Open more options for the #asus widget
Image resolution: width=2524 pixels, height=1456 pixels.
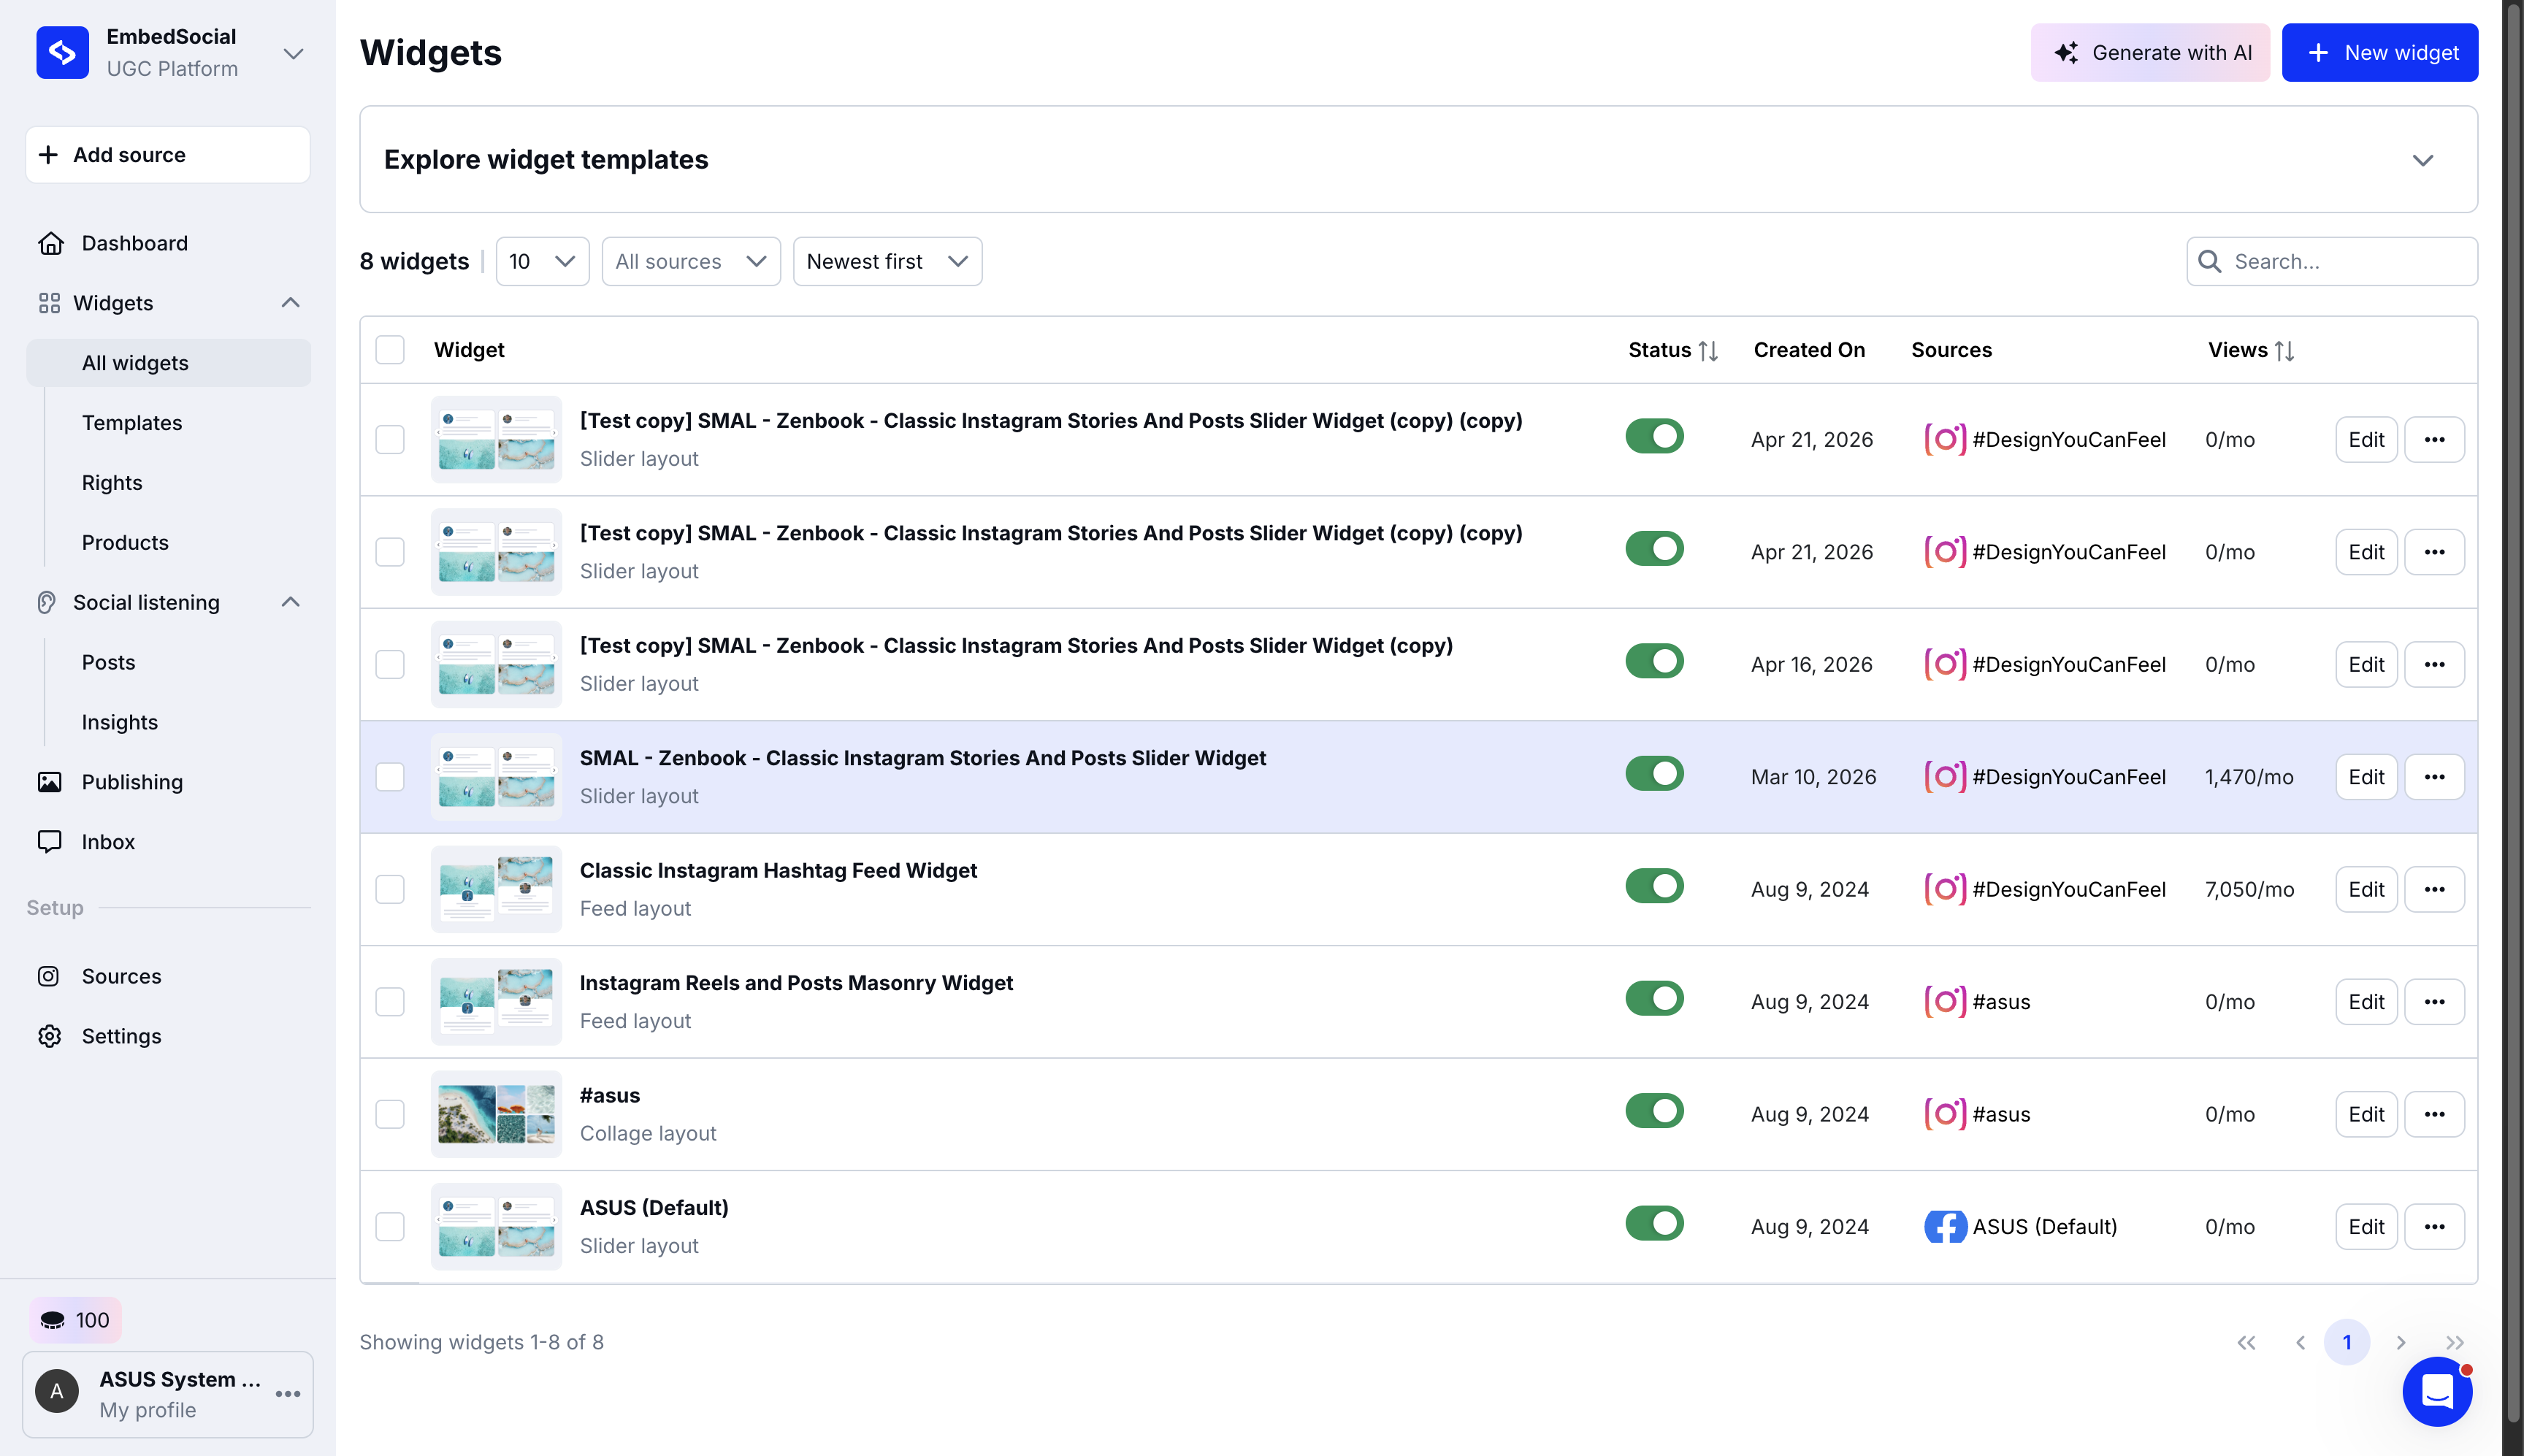coord(2434,1114)
